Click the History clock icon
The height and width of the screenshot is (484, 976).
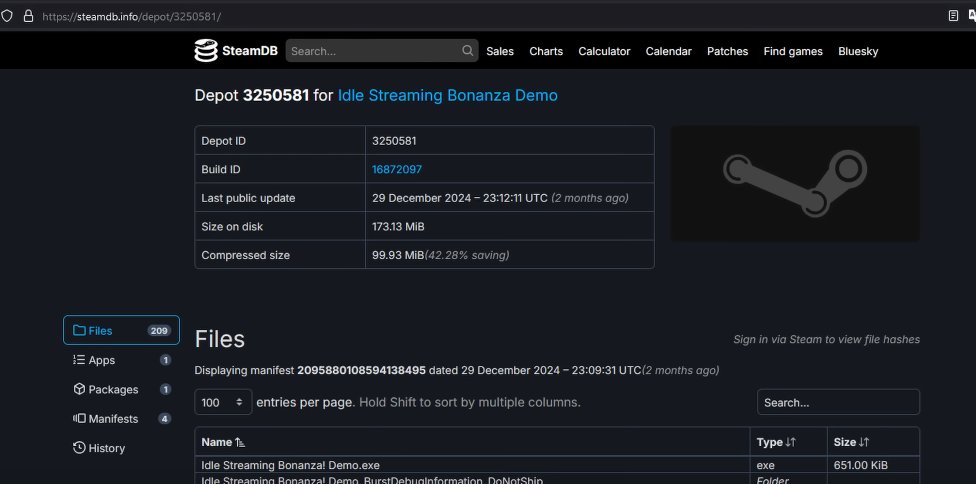79,448
